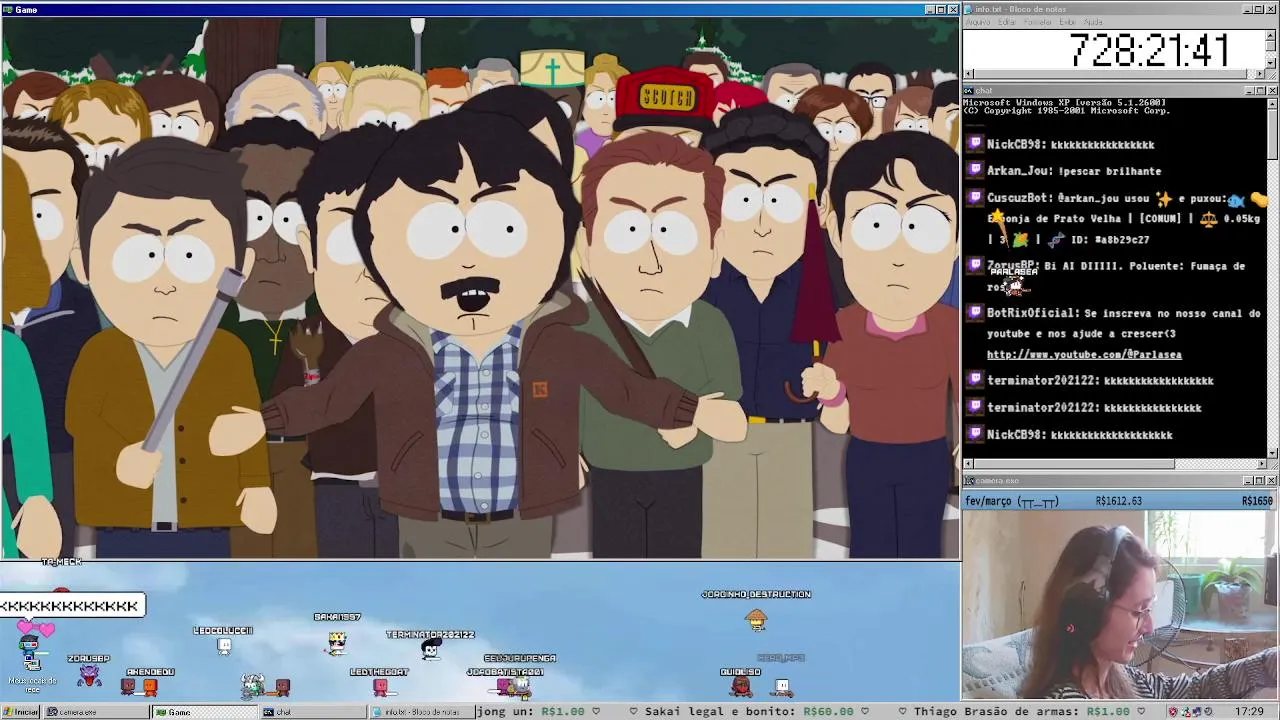Select the Game taskbar button
Viewport: 1280px width, 720px height.
click(203, 712)
